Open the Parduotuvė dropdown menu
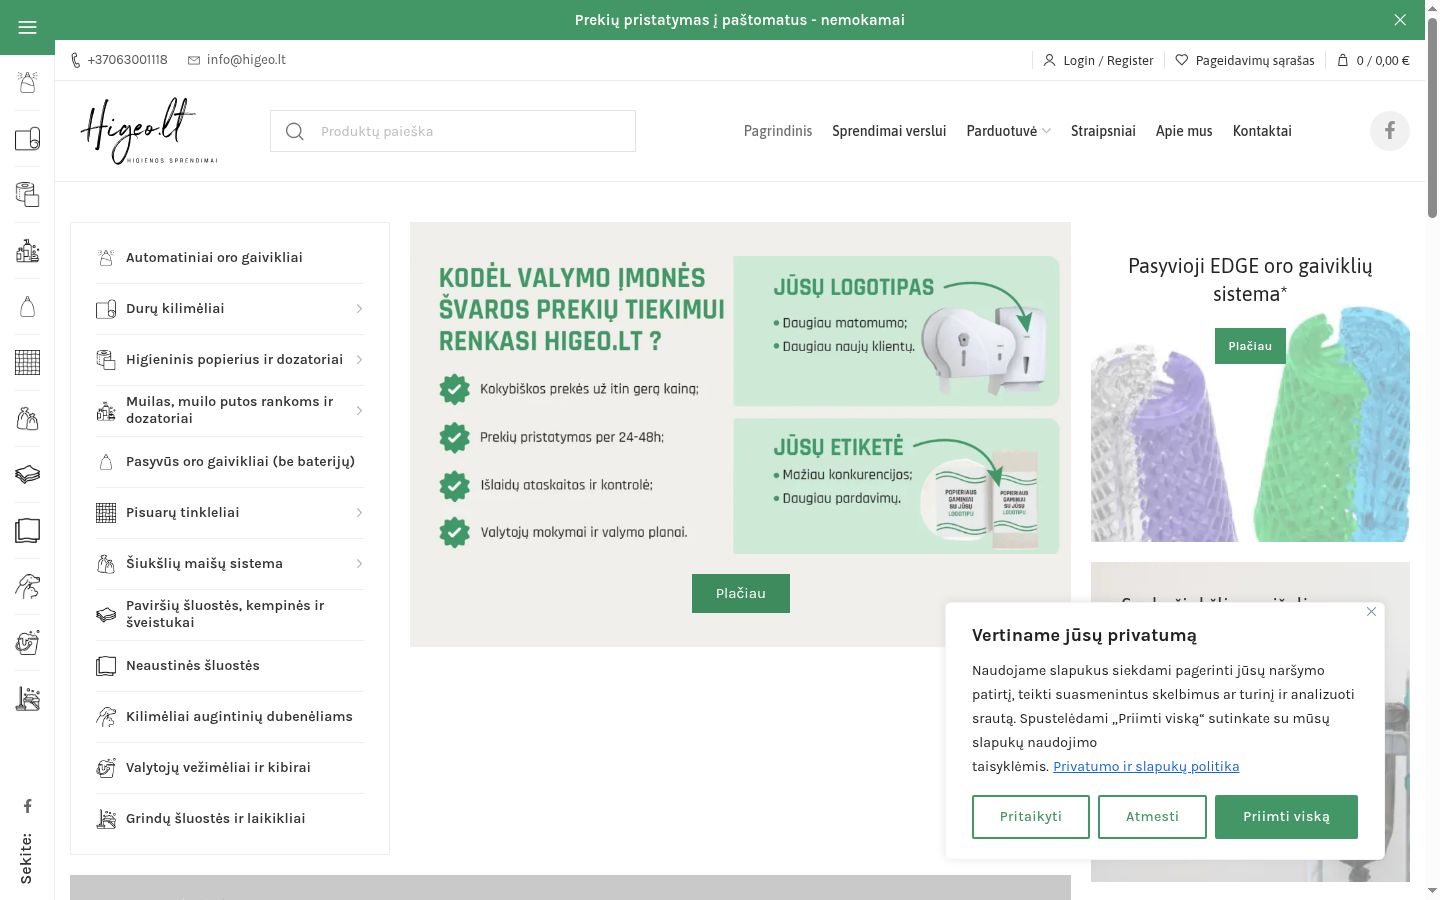The width and height of the screenshot is (1440, 900). pos(1008,131)
